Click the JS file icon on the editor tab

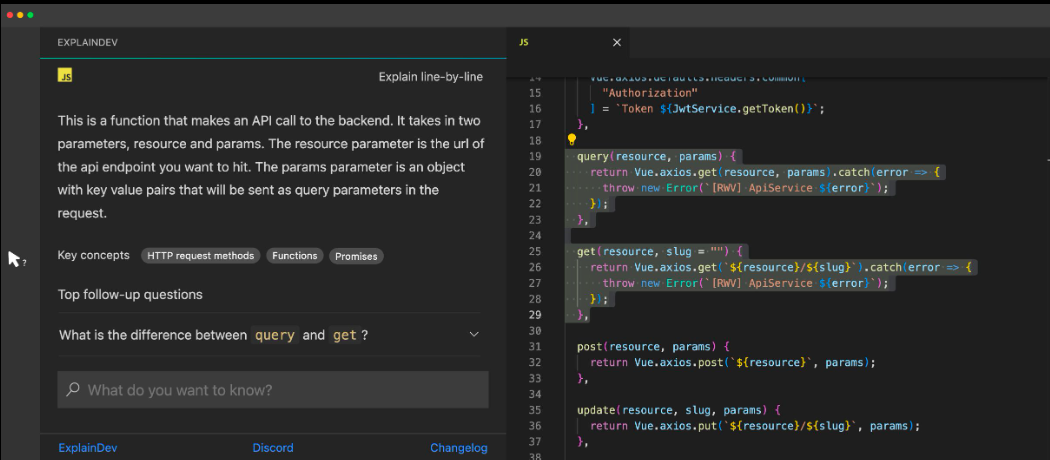[524, 42]
